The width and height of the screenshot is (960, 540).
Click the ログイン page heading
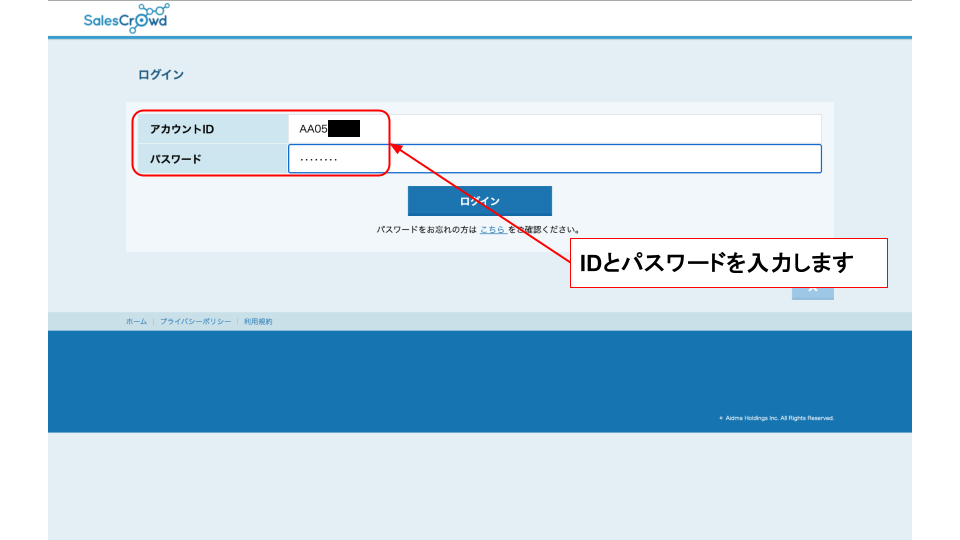[x=161, y=75]
